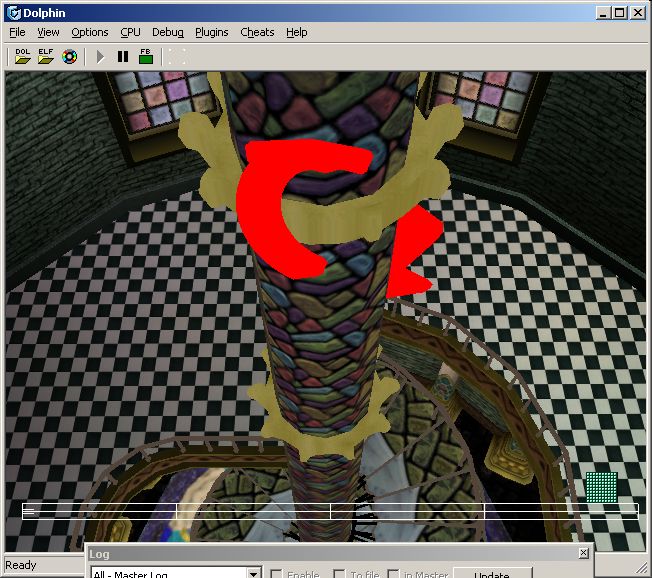Click the Open DOL file icon
This screenshot has height=578, width=652.
(22, 57)
